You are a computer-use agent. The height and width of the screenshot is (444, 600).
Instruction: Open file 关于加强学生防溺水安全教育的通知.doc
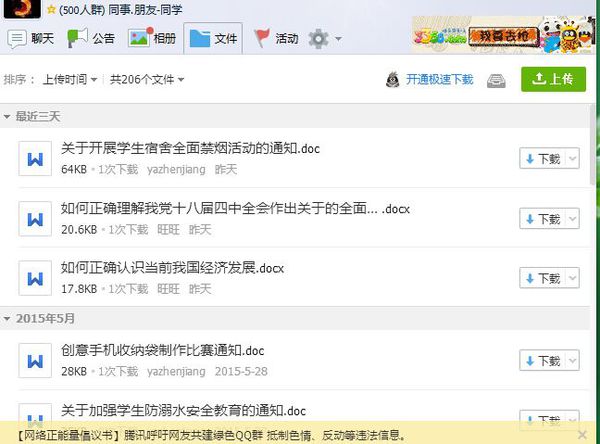click(183, 411)
